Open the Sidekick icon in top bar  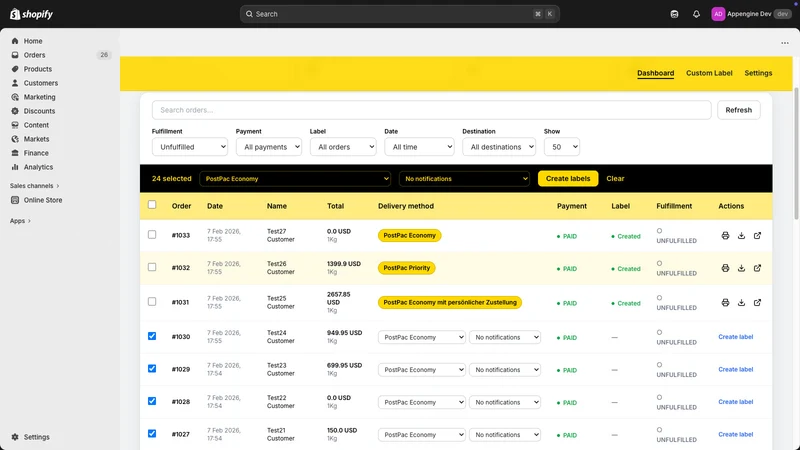pyautogui.click(x=674, y=14)
